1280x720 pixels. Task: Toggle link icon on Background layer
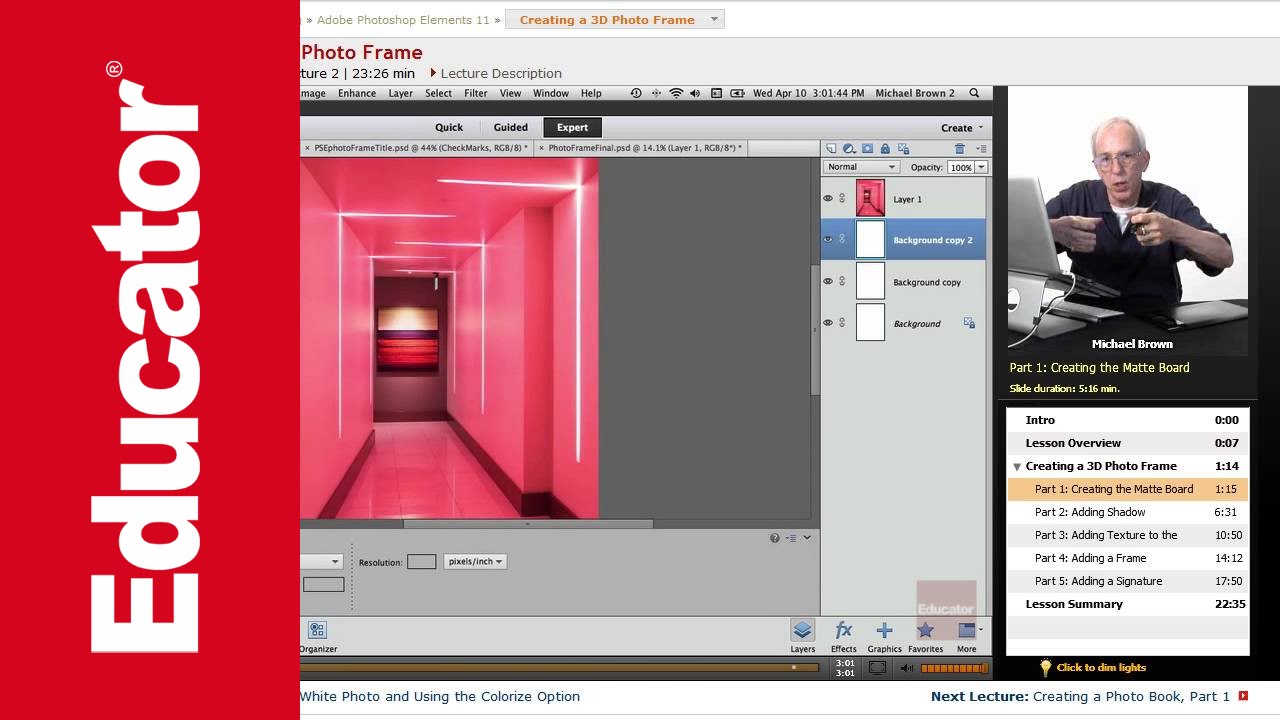[x=842, y=323]
